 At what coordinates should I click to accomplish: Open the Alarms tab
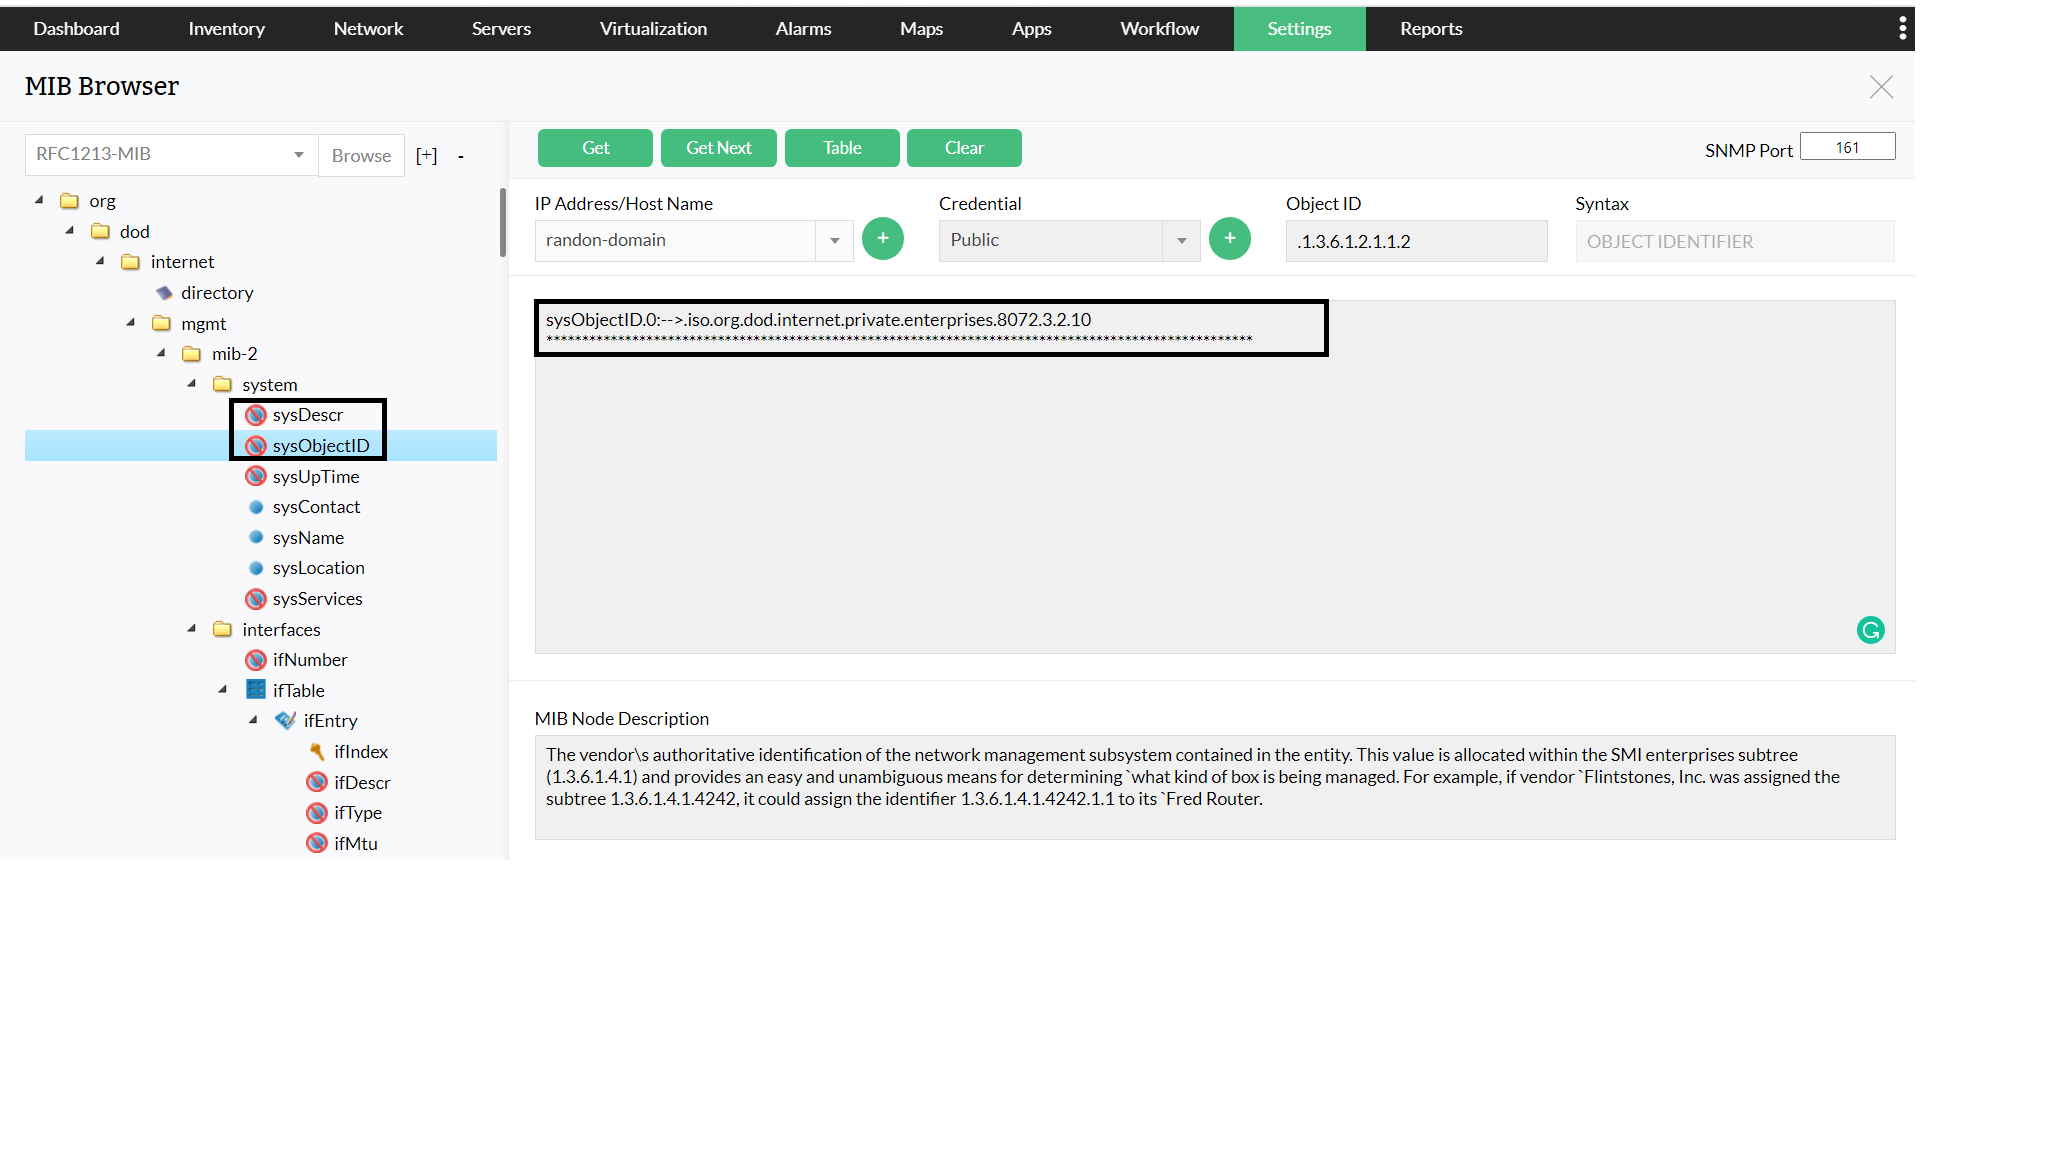(x=803, y=29)
